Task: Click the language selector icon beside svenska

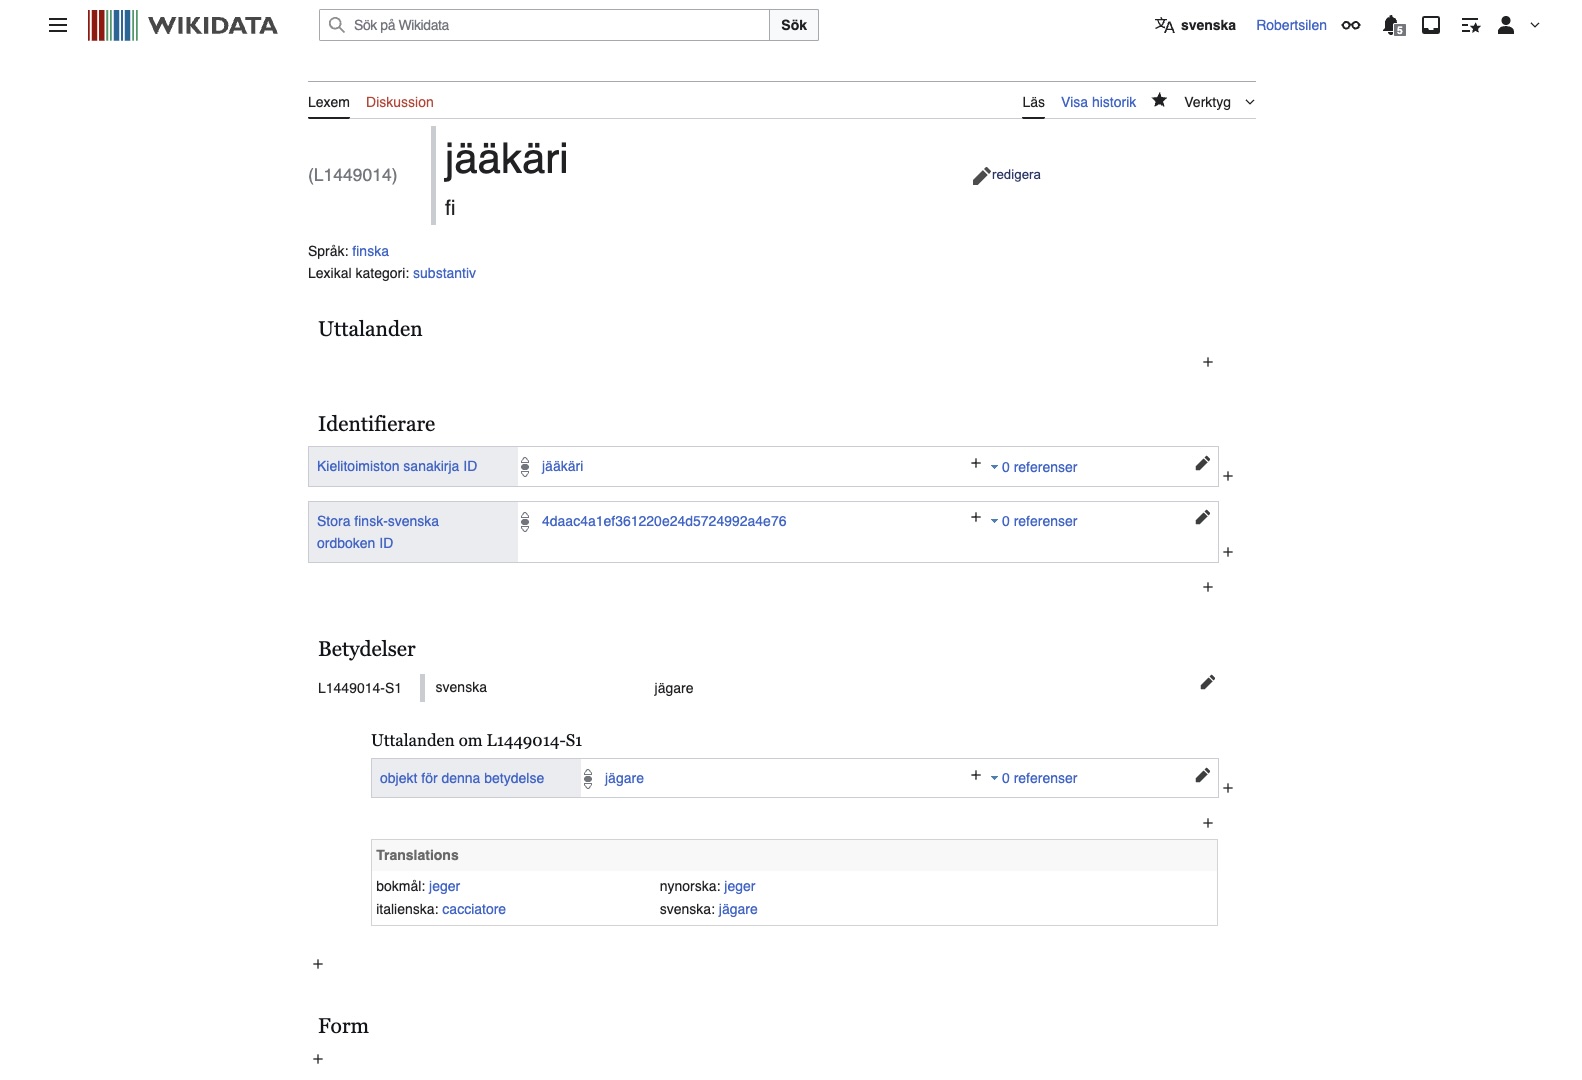Action: tap(1164, 25)
